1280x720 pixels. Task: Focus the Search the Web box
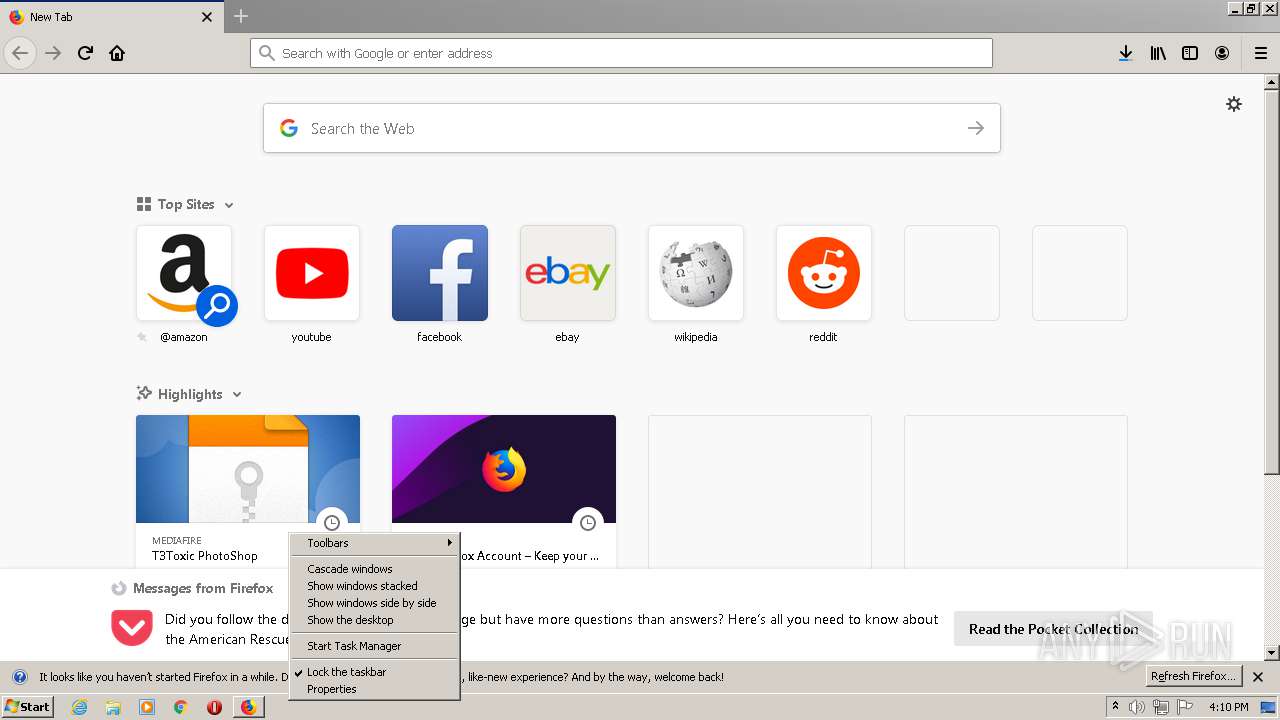pos(632,128)
